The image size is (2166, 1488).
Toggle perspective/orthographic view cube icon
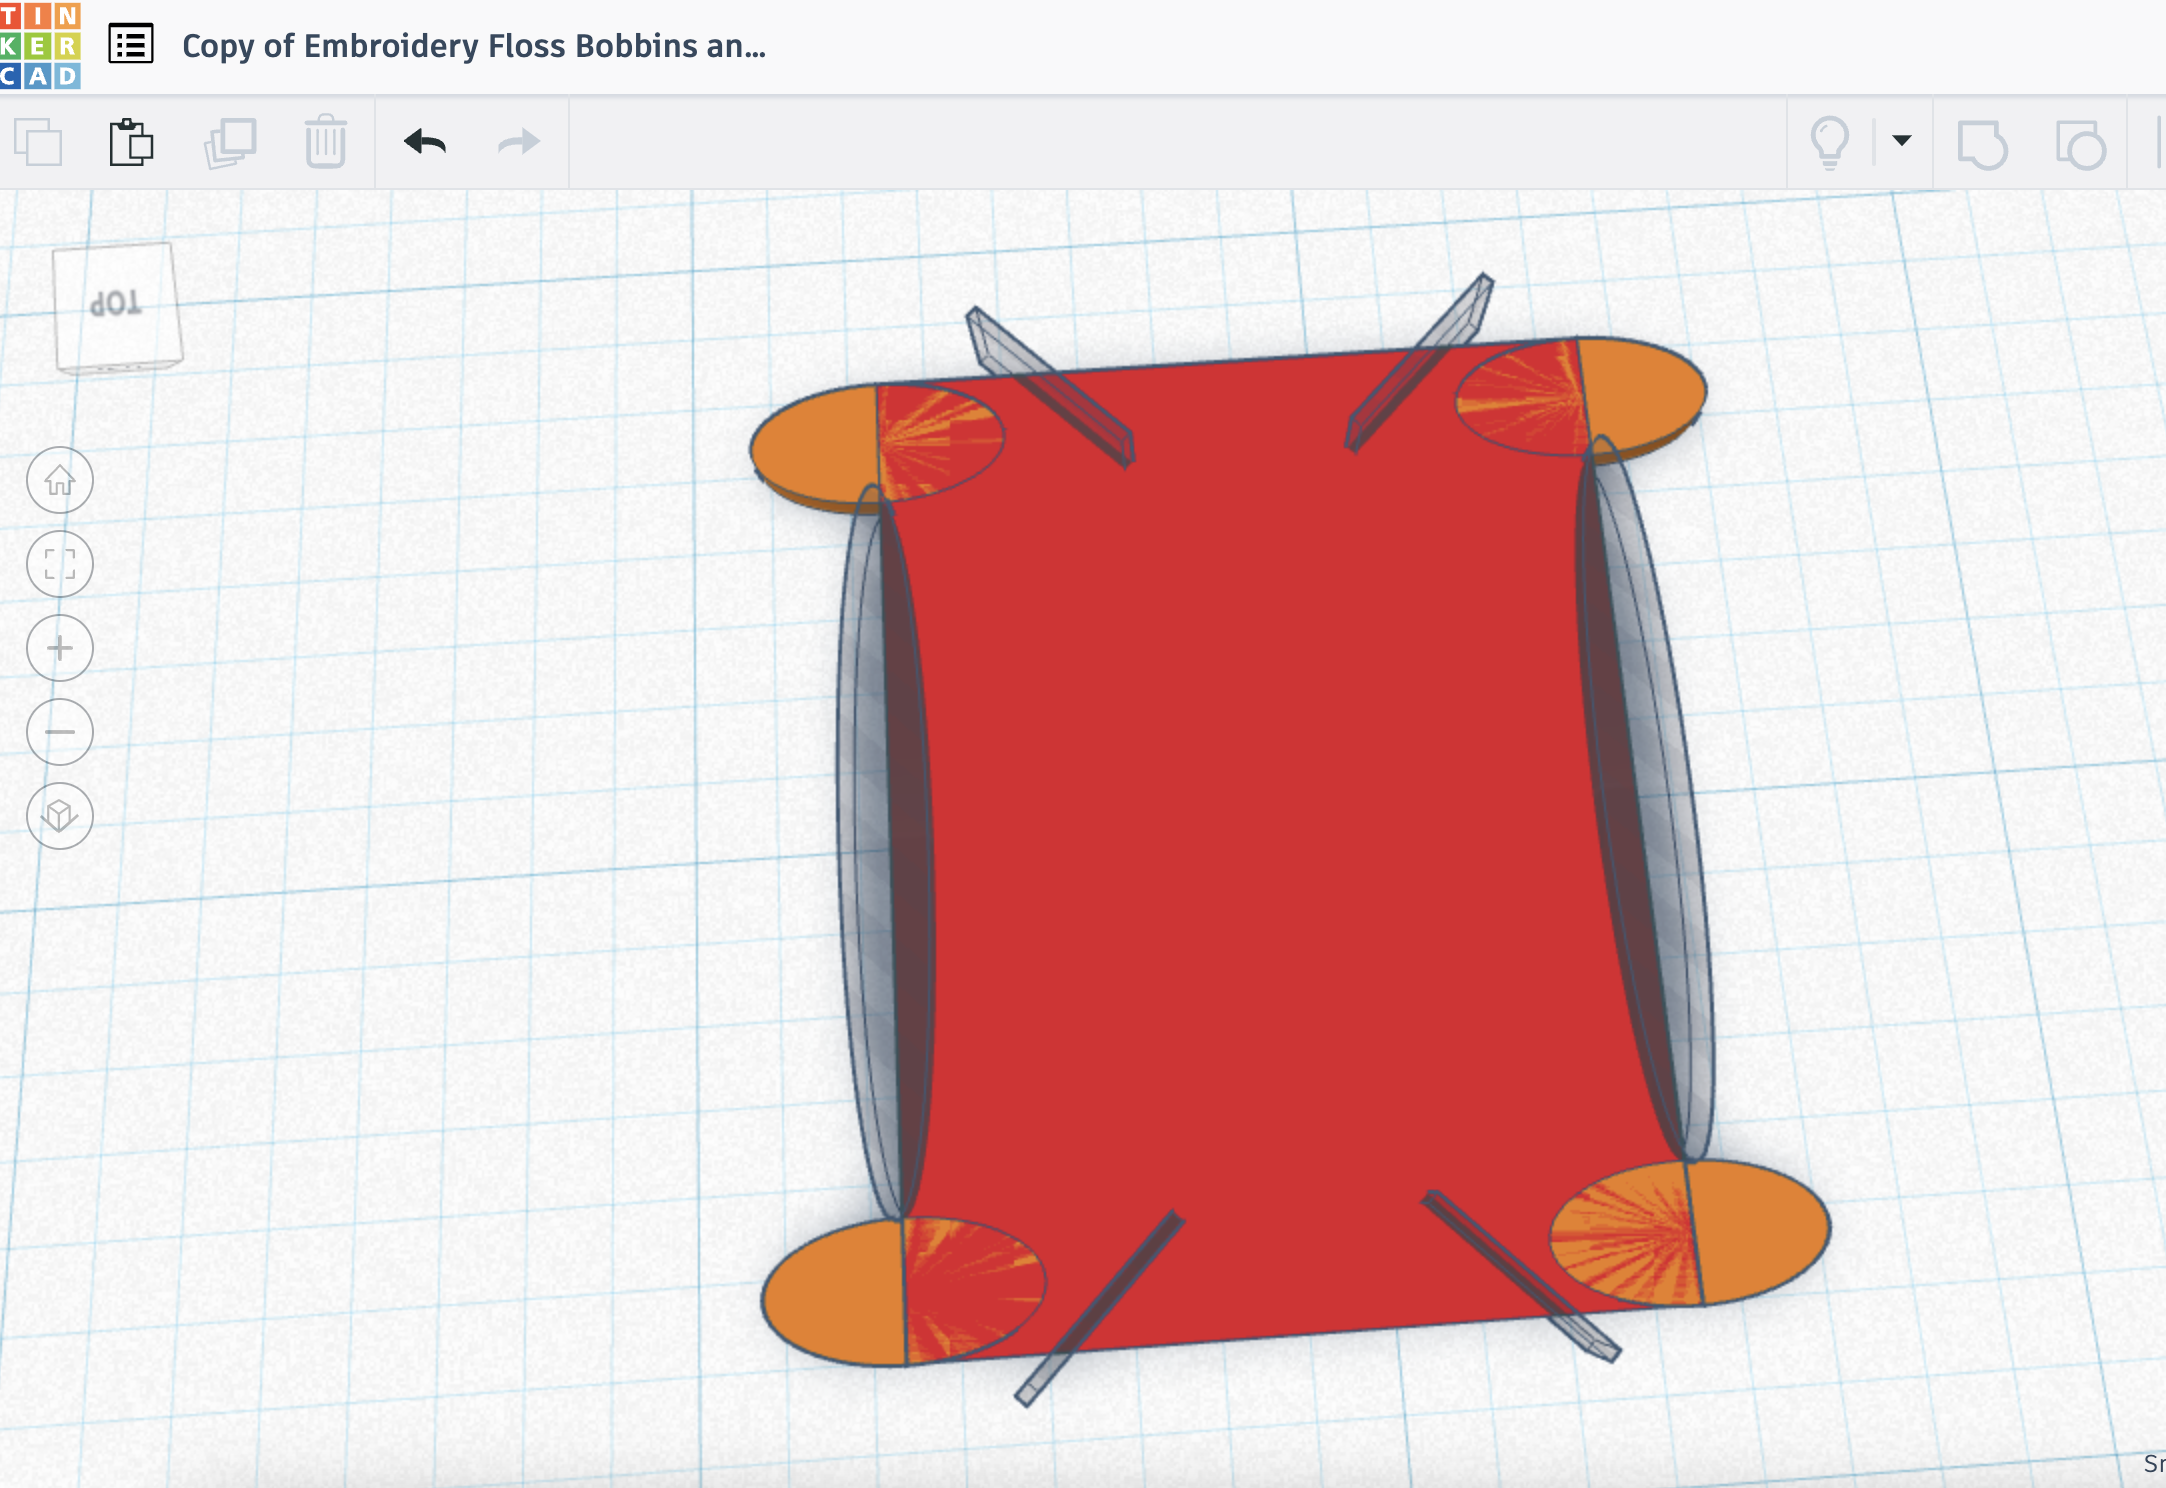click(x=60, y=816)
